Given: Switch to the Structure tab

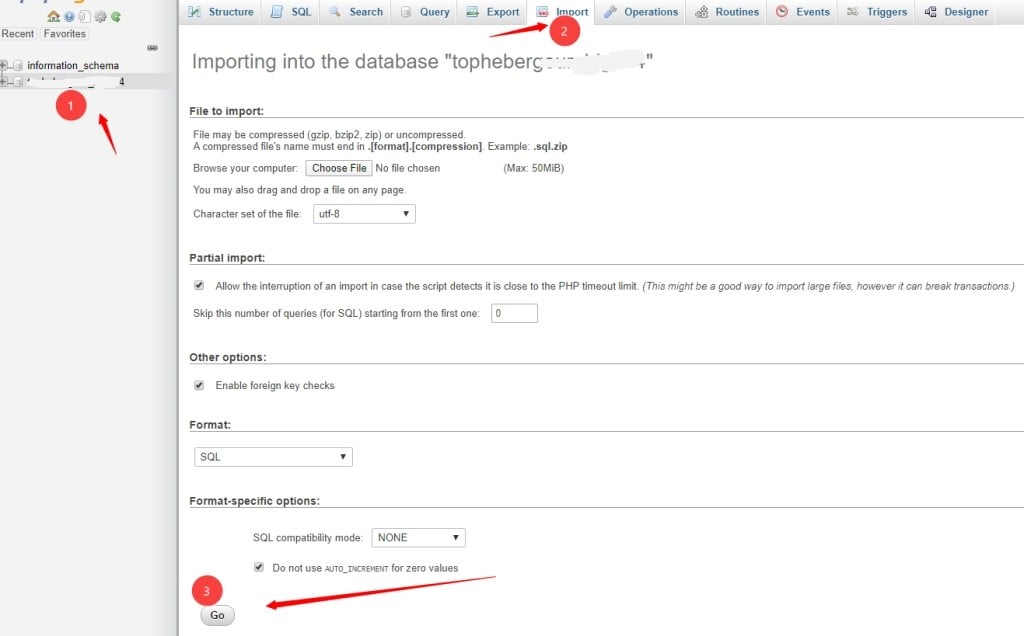Looking at the screenshot, I should pos(221,12).
